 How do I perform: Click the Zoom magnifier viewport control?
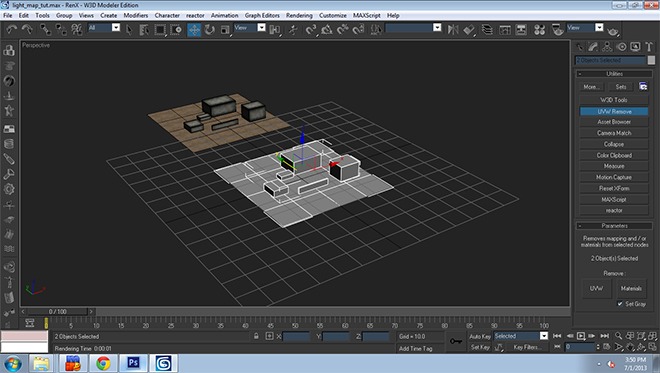[x=618, y=336]
